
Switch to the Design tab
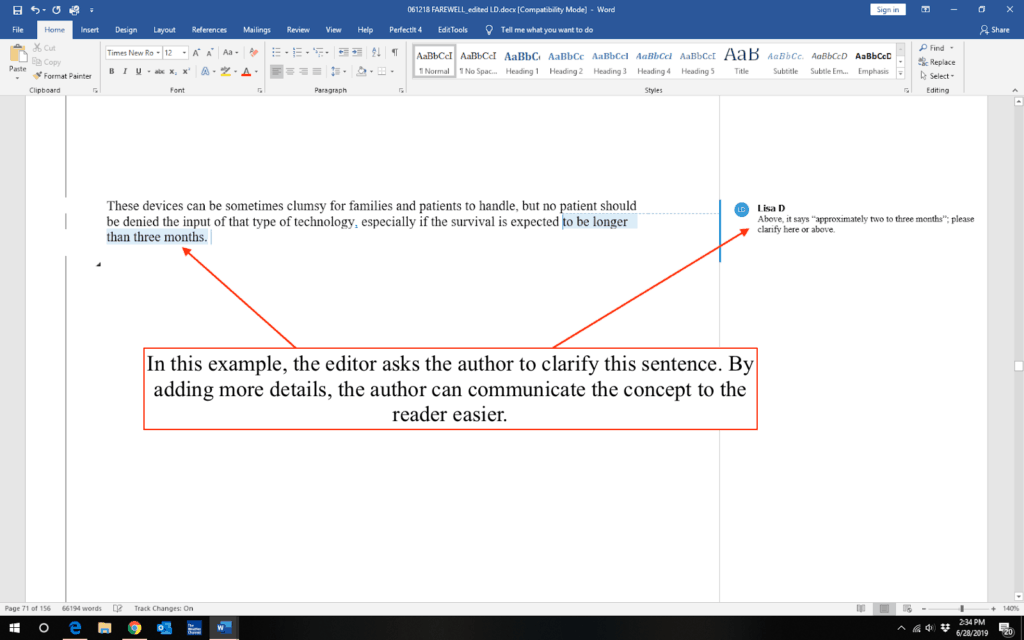click(126, 29)
